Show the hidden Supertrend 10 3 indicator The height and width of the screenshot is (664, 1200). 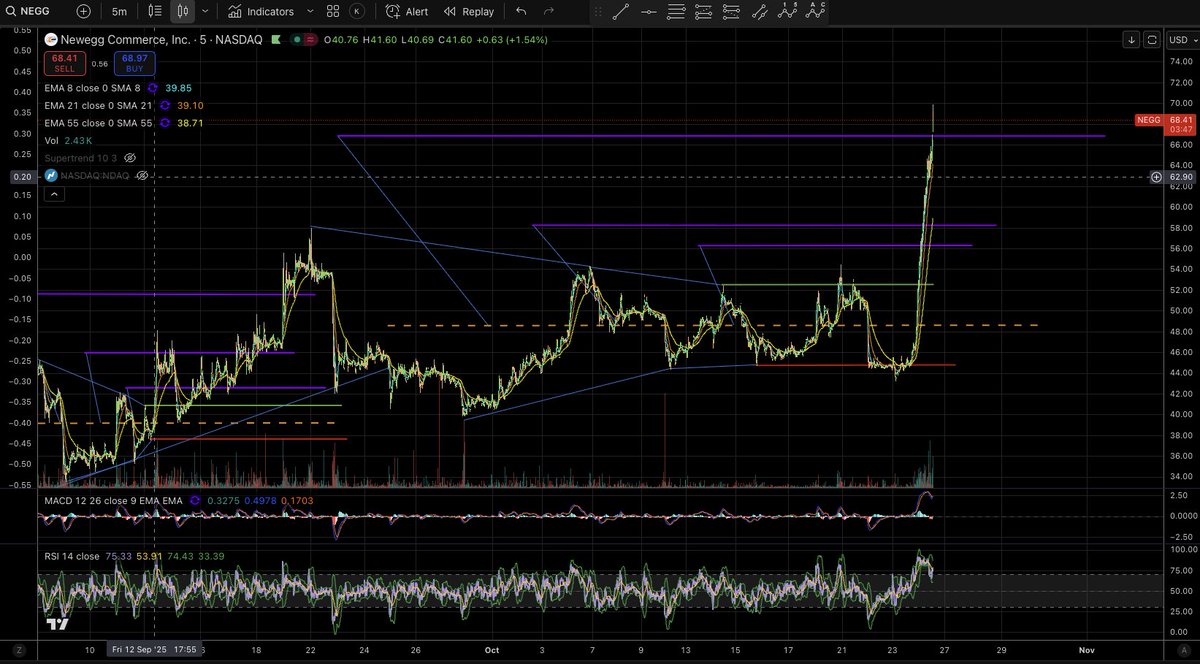tap(130, 158)
